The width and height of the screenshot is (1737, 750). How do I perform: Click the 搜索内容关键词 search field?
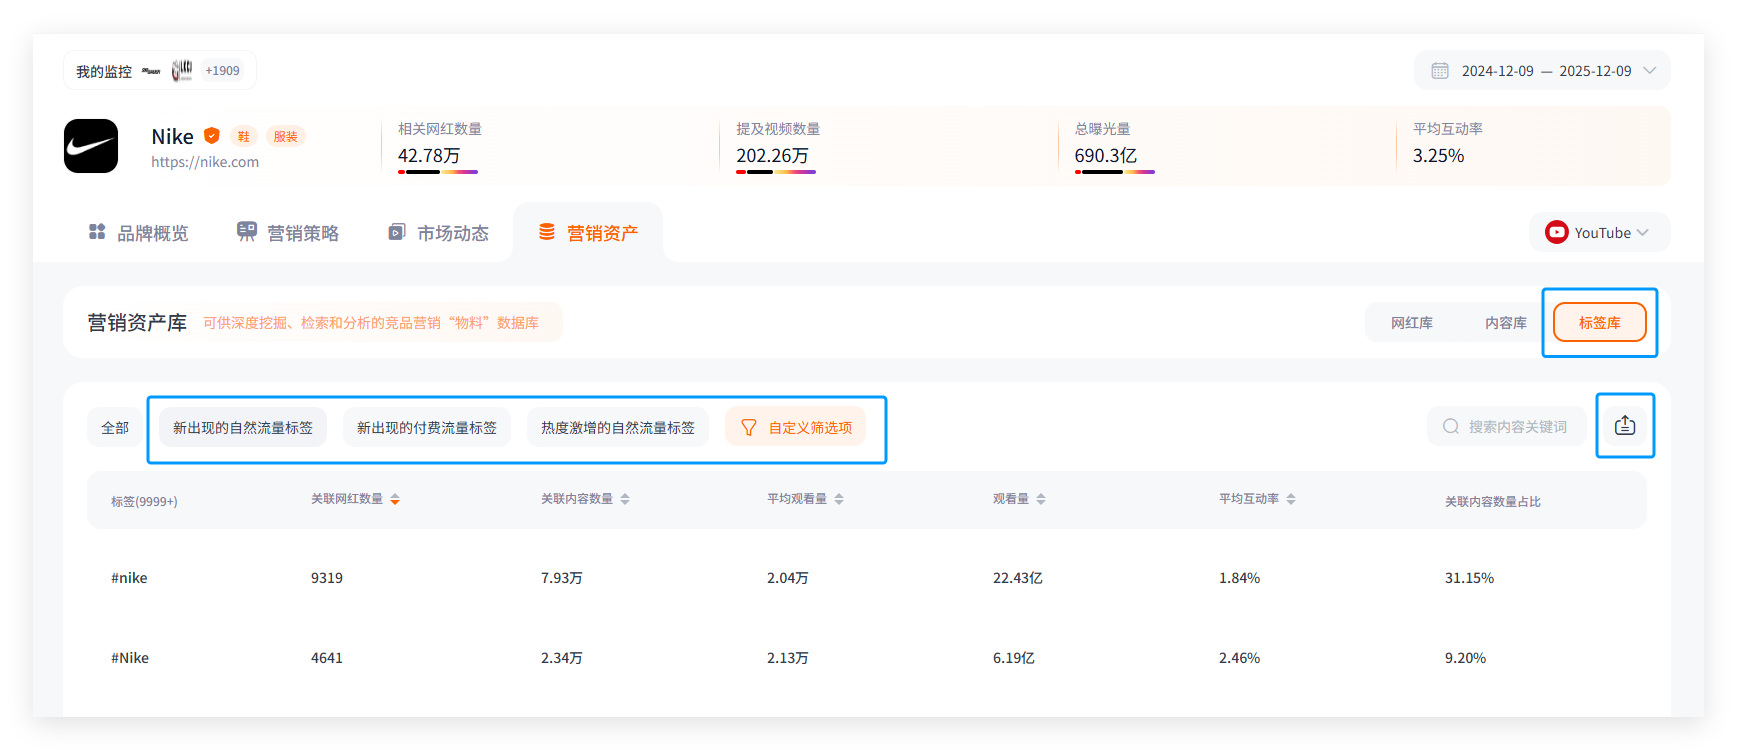point(1517,427)
